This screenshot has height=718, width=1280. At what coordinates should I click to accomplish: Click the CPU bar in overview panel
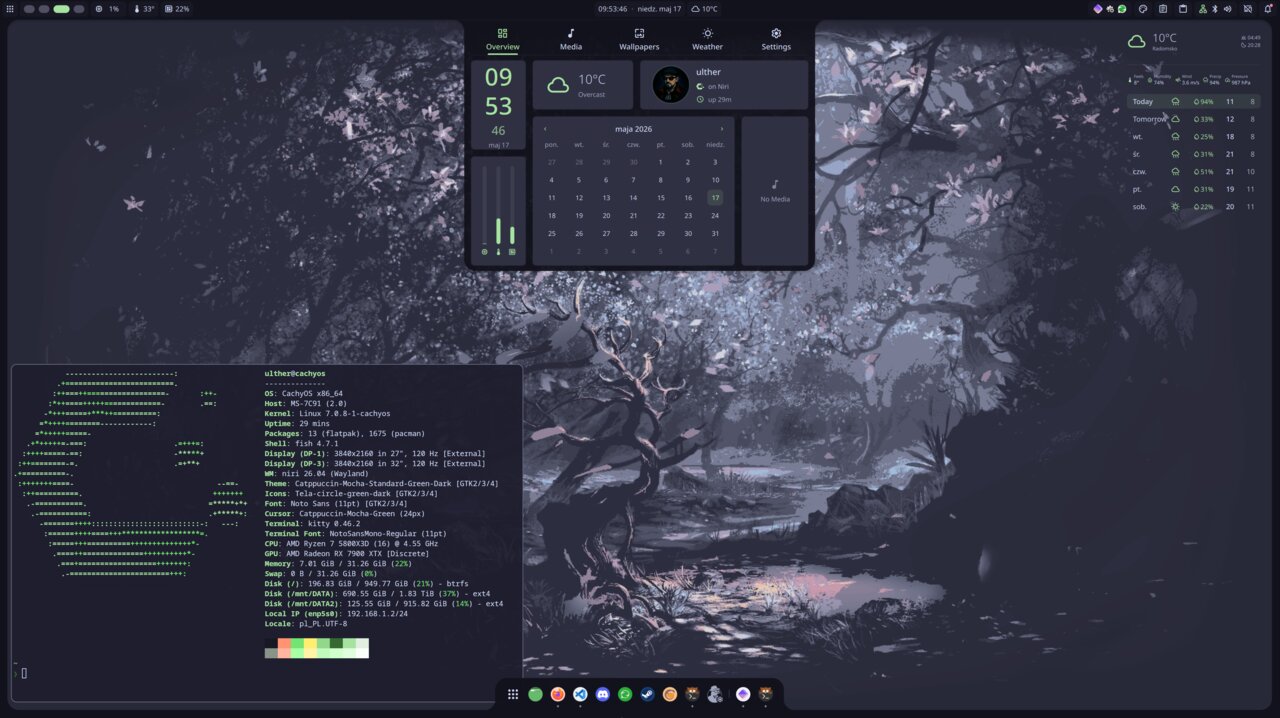(484, 205)
